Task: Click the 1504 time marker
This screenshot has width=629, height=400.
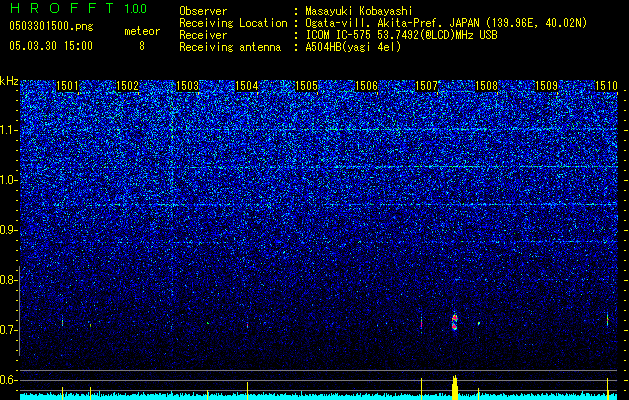Action: click(247, 86)
